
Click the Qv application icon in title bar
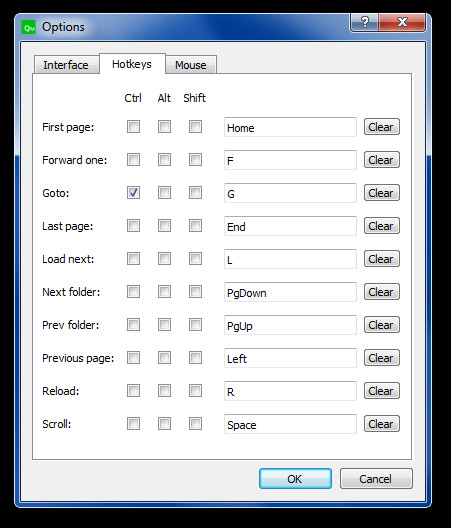pyautogui.click(x=29, y=27)
